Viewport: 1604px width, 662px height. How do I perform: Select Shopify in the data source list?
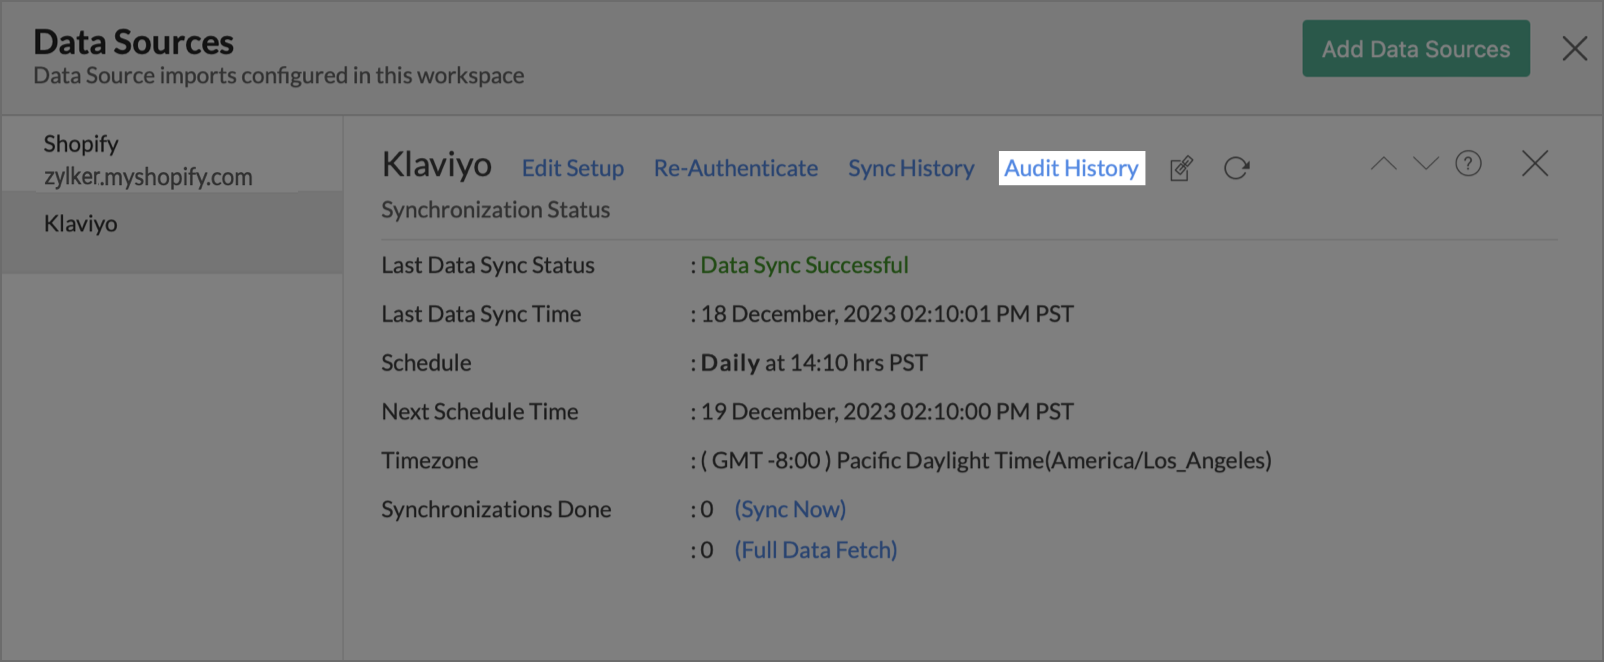[148, 160]
